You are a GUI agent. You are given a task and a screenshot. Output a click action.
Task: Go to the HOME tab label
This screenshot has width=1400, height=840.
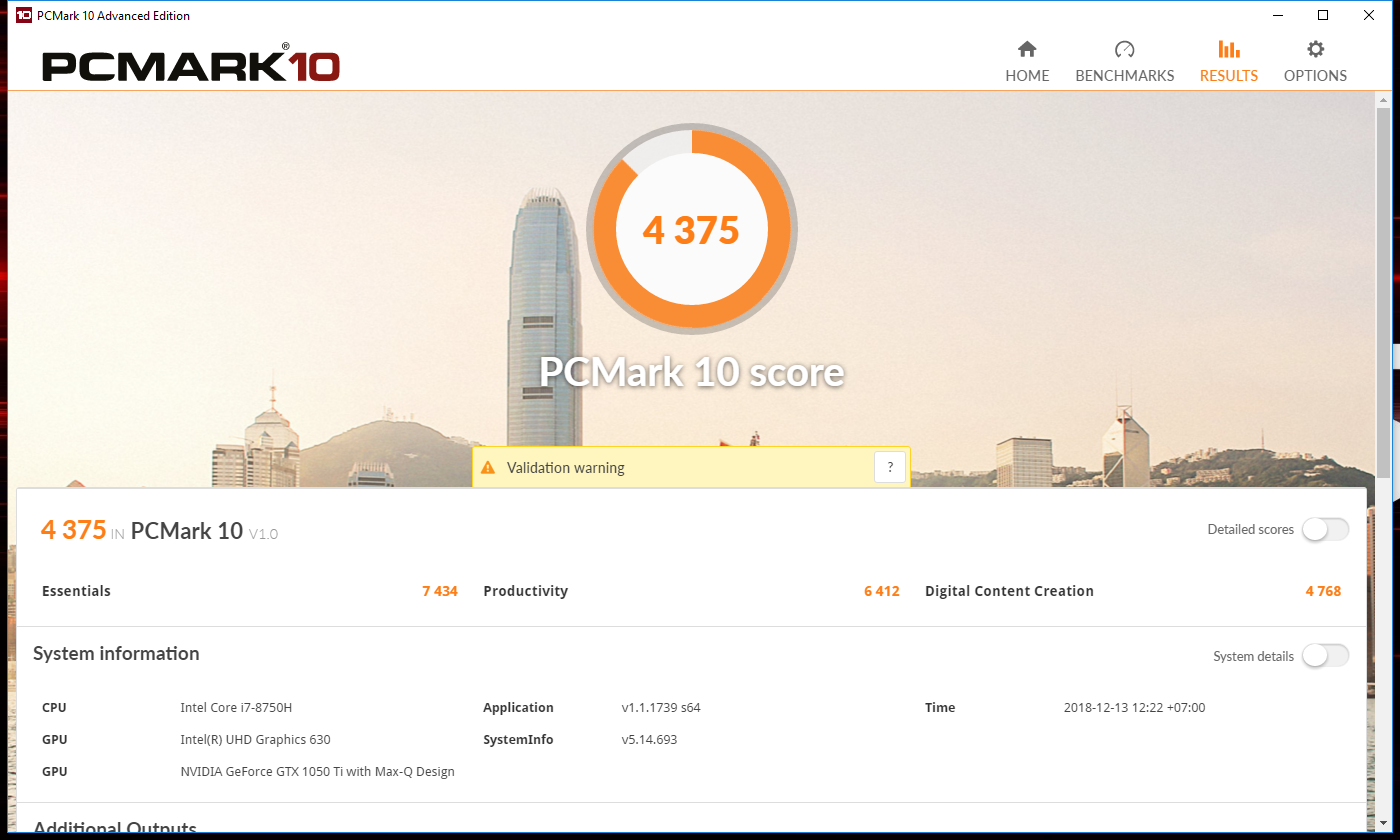point(1027,75)
